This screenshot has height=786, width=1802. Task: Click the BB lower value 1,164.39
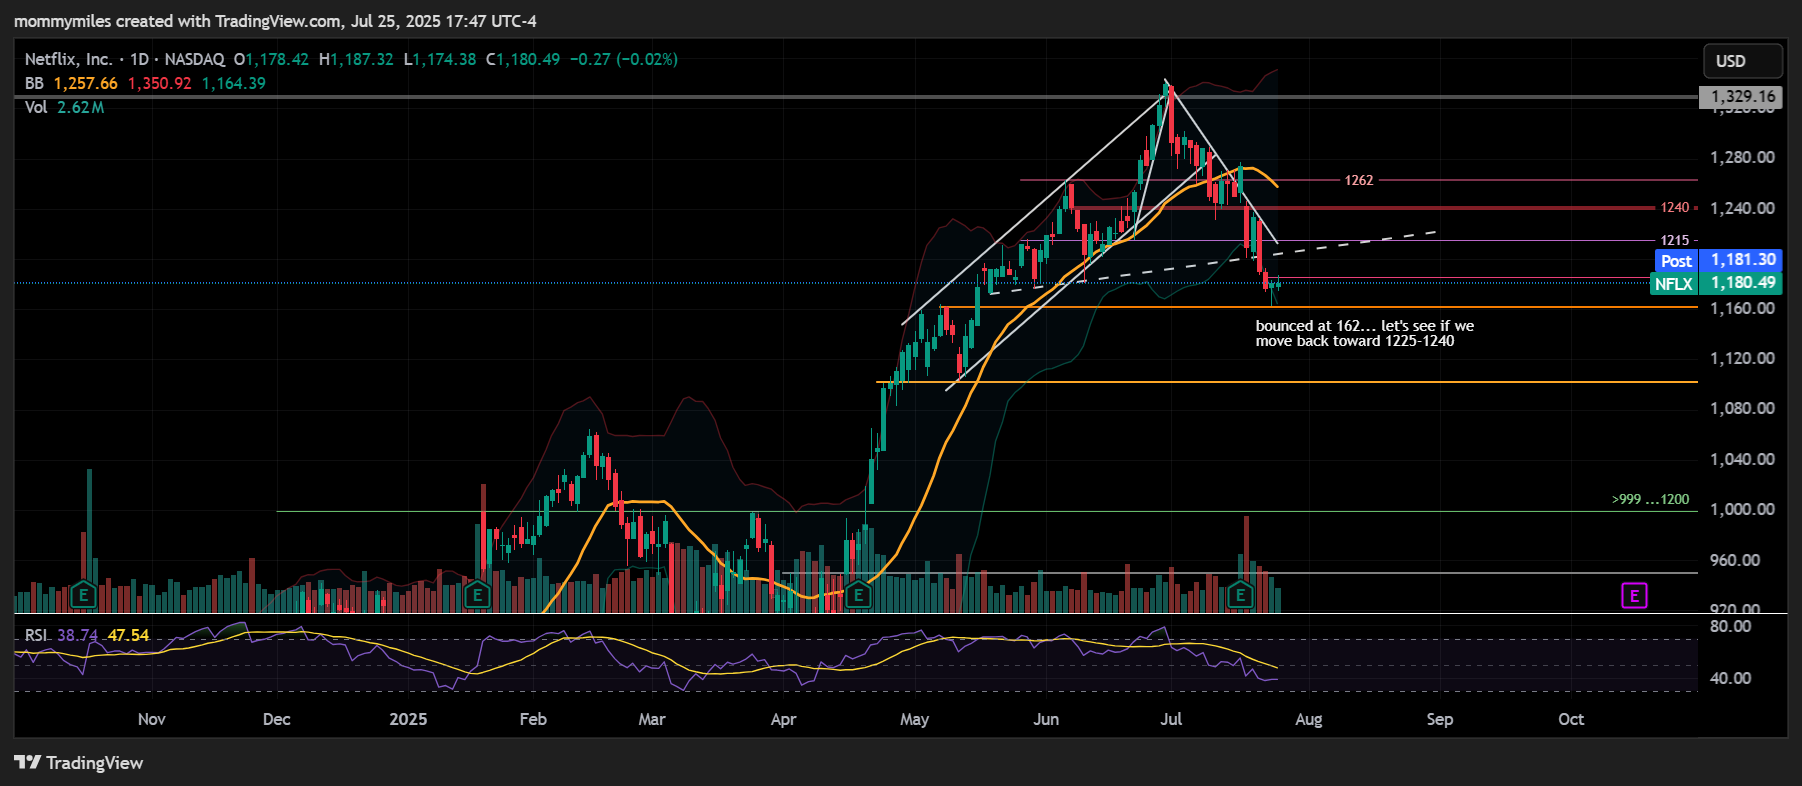pos(234,83)
